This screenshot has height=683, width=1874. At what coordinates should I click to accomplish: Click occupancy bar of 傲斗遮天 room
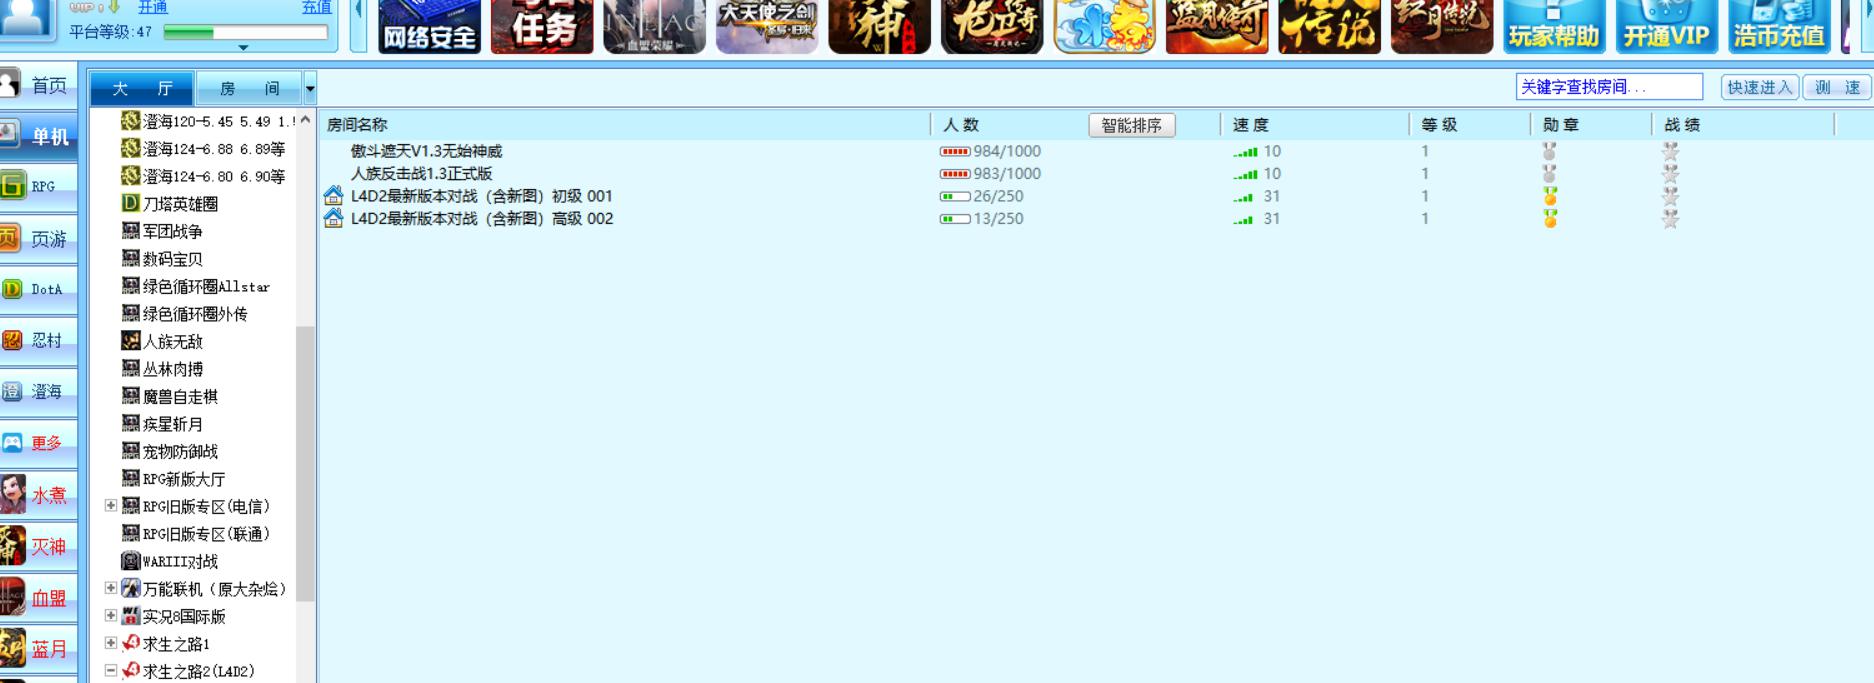coord(955,151)
